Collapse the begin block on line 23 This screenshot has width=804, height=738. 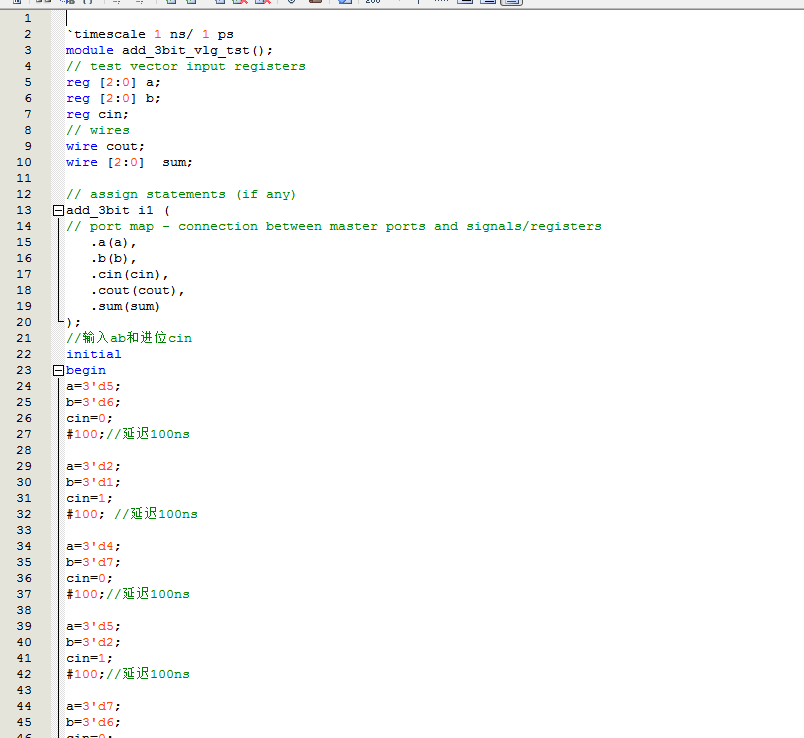click(x=58, y=370)
